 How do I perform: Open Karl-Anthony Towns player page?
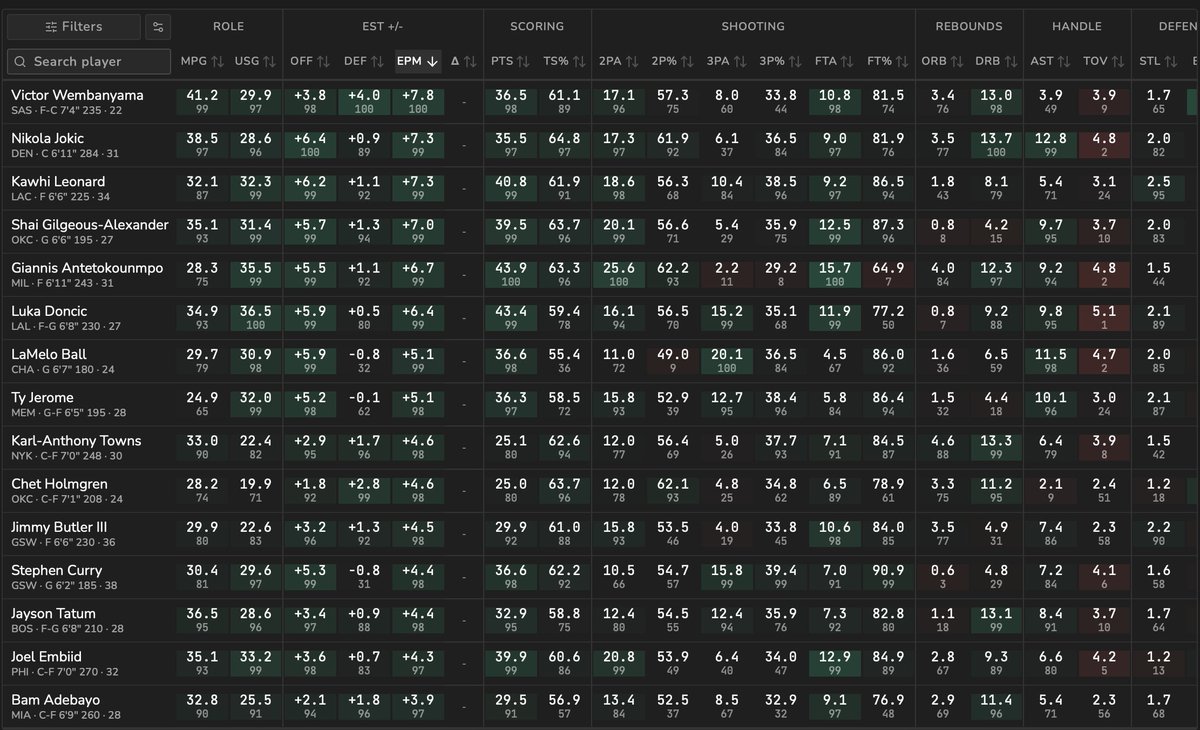[76, 440]
